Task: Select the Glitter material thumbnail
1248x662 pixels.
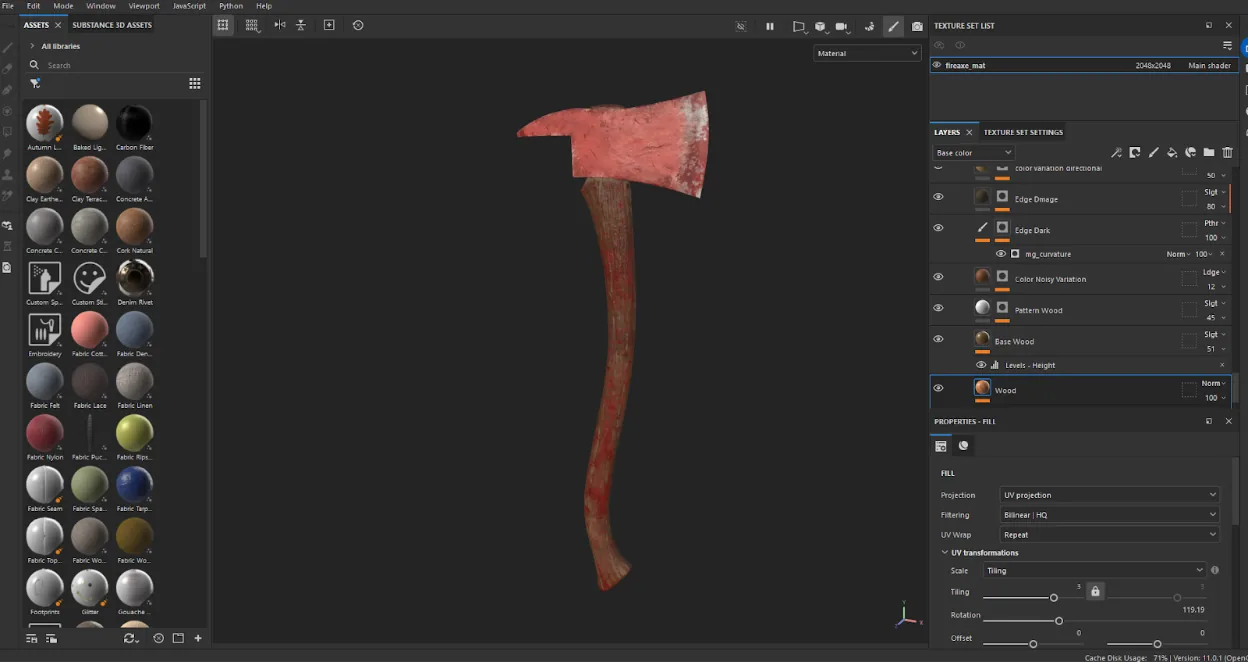Action: [x=89, y=588]
